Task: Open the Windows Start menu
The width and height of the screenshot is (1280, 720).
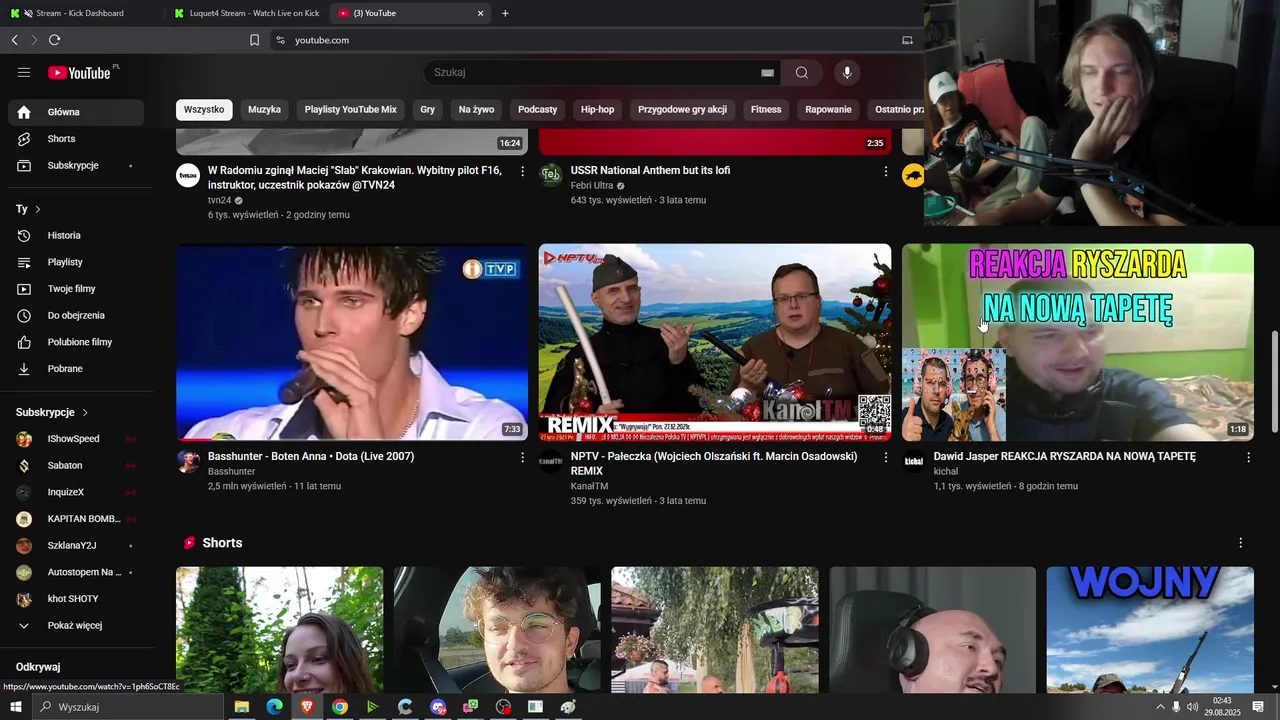Action: pos(16,707)
